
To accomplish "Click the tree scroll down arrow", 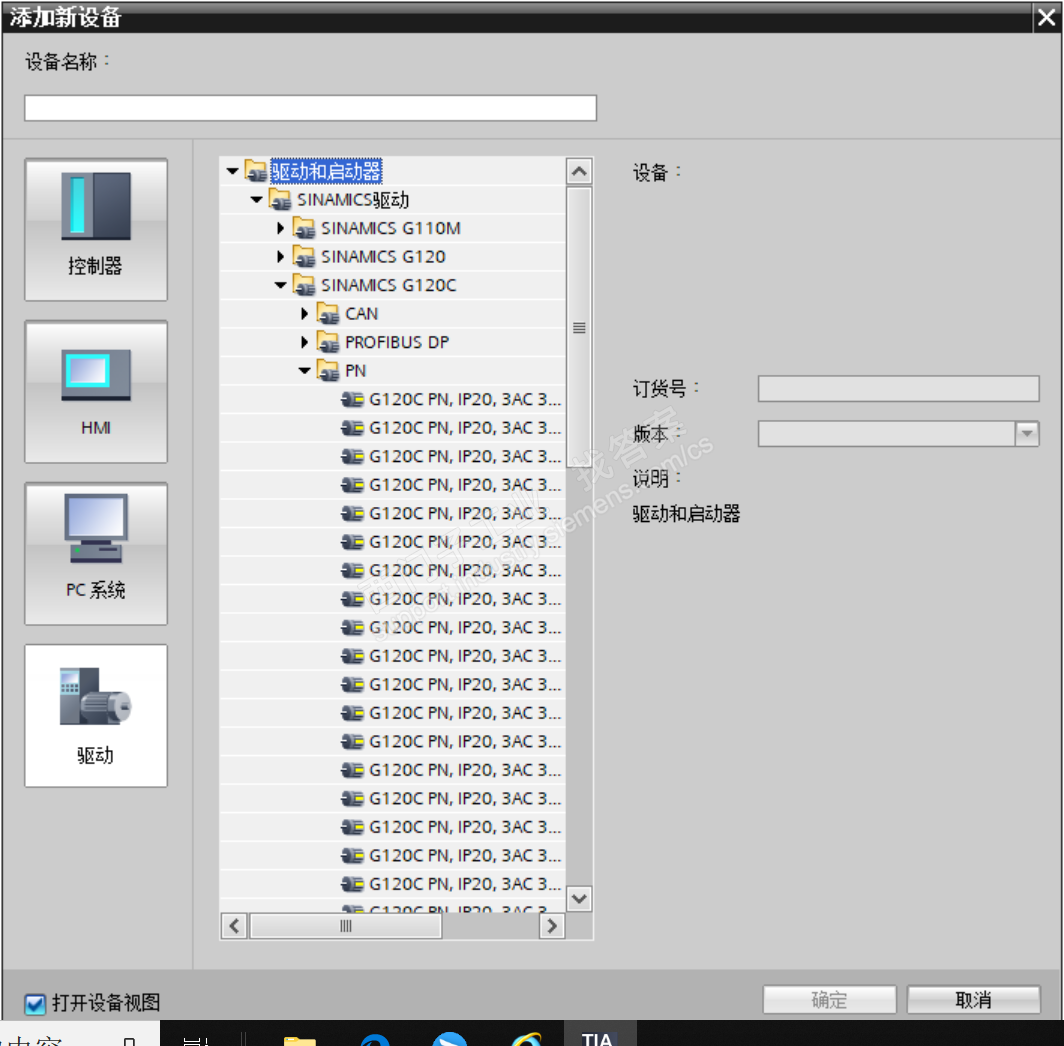I will (579, 899).
